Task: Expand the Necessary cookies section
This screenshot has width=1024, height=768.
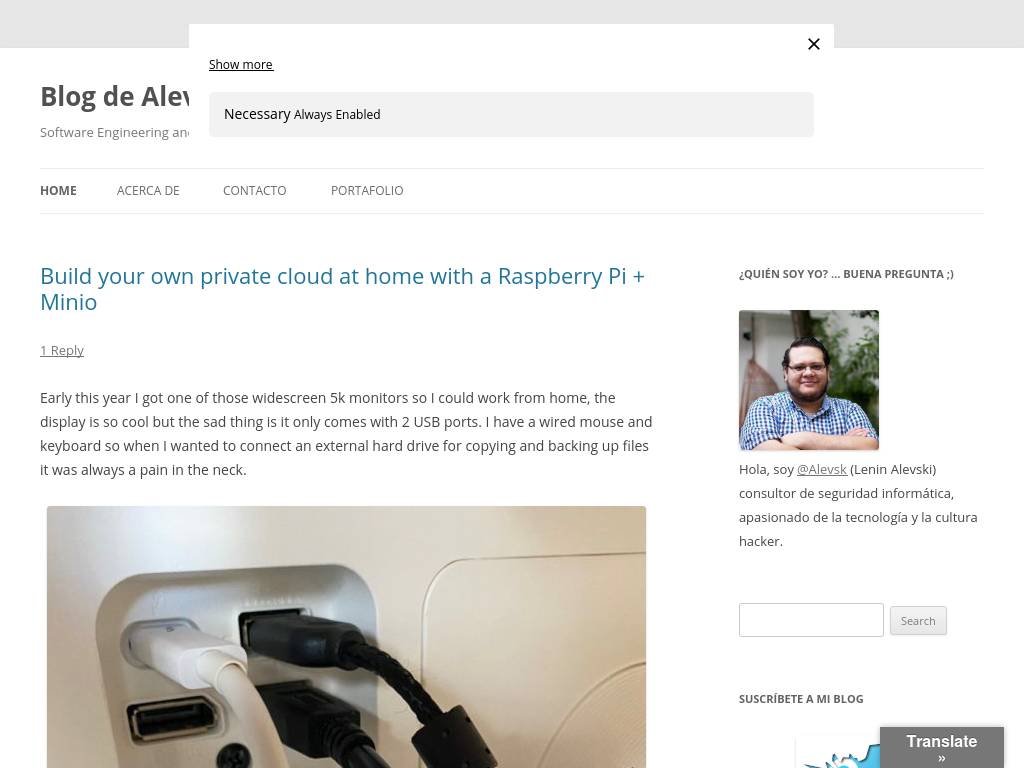Action: click(511, 114)
